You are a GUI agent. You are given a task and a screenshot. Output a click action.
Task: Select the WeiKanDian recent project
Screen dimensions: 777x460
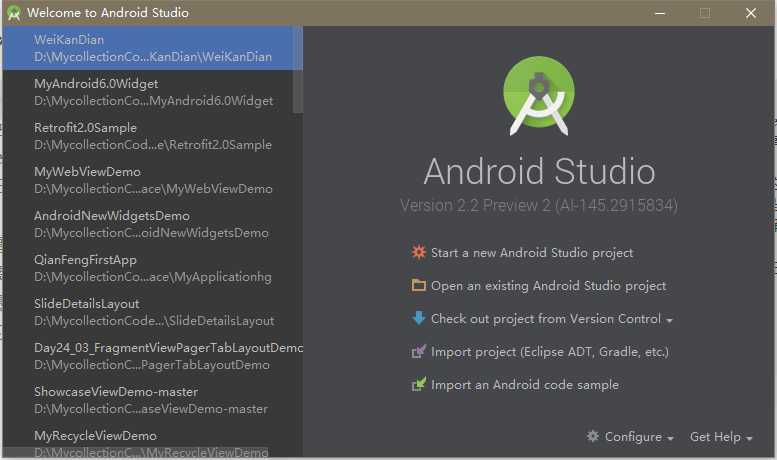click(150, 48)
